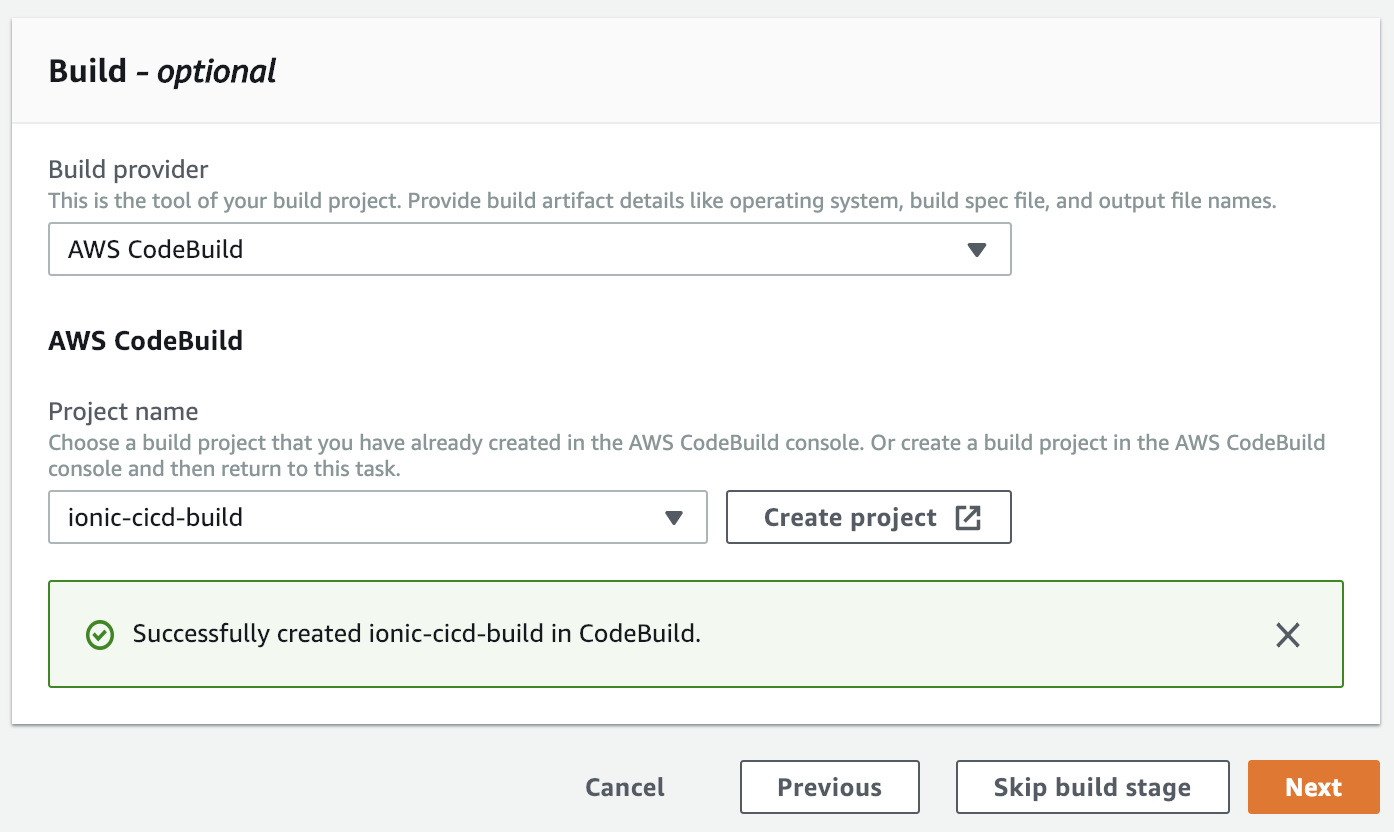Click the Project name helper description text
This screenshot has height=832, width=1394.
686,454
